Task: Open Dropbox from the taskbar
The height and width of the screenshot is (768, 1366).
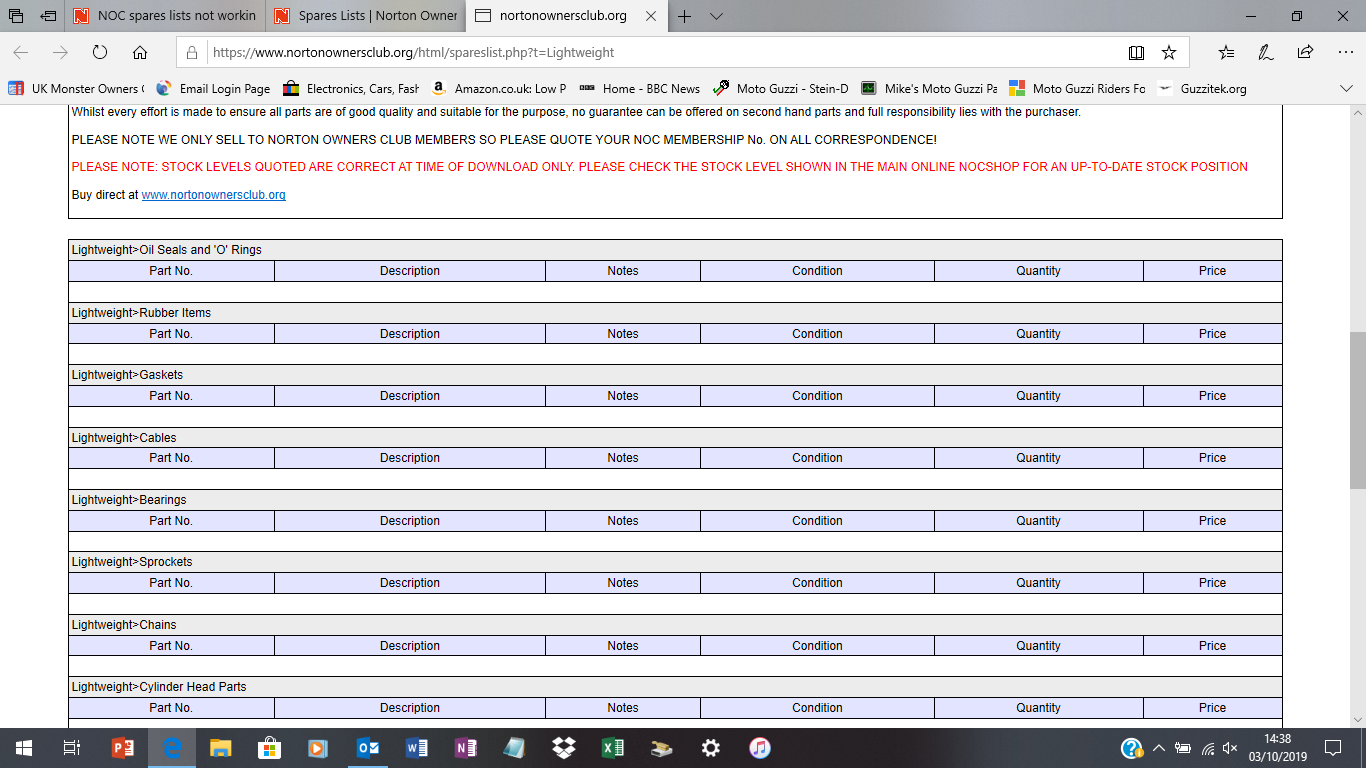Action: coord(563,748)
